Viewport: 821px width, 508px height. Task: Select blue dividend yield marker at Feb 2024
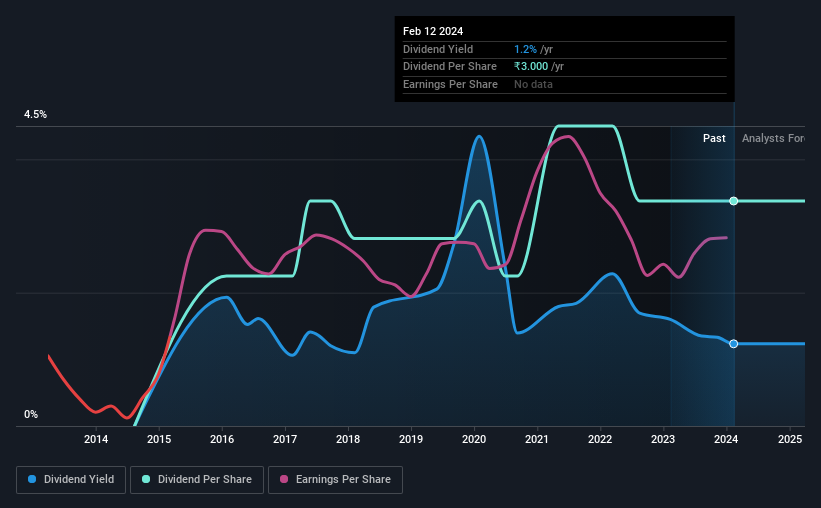(734, 344)
